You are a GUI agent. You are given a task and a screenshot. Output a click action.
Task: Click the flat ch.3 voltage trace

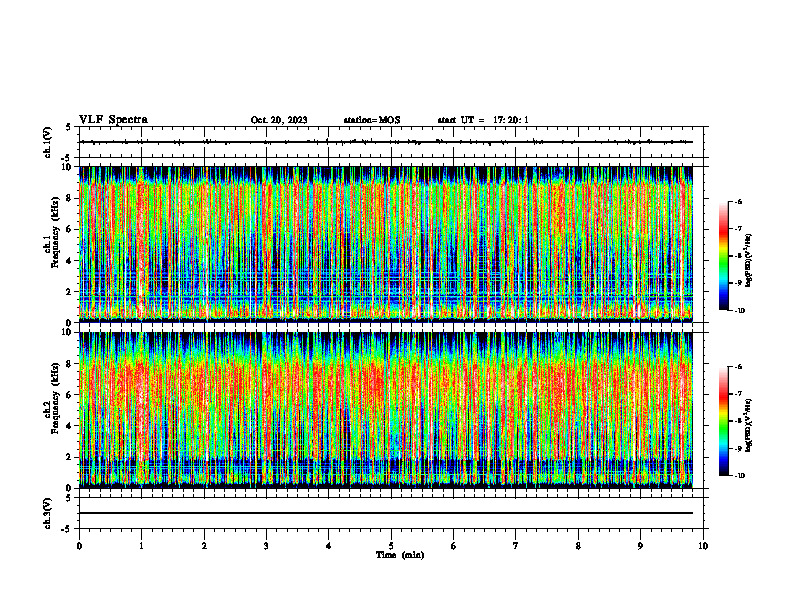pos(386,513)
